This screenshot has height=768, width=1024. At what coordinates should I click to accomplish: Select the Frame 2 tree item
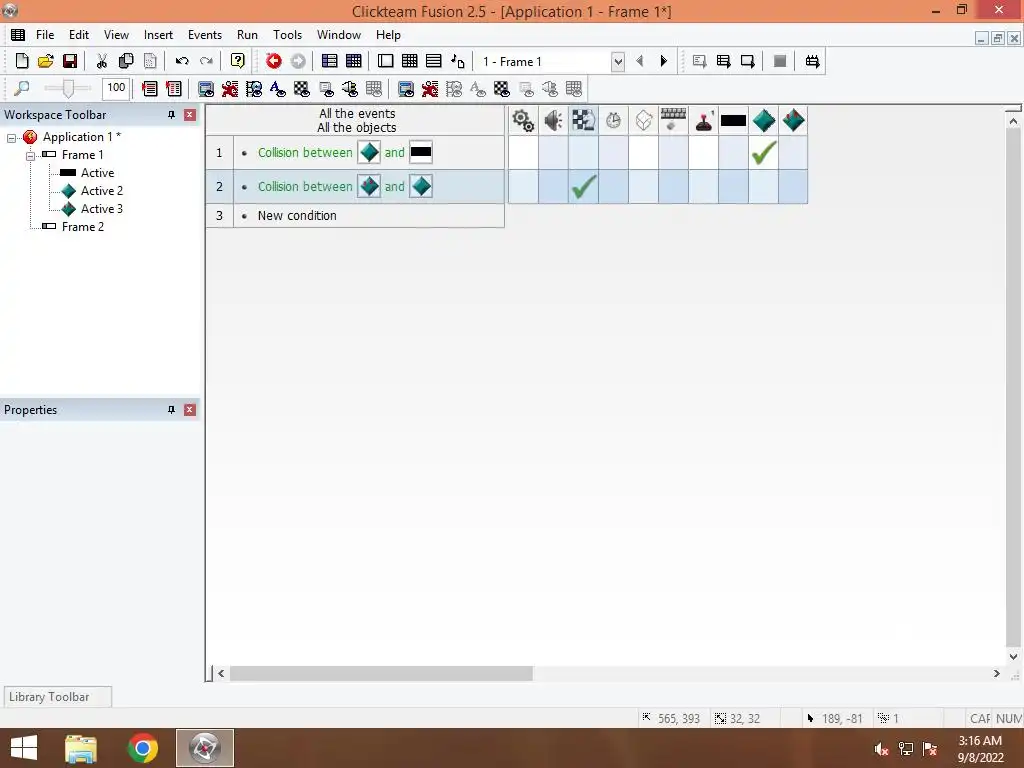pos(83,227)
